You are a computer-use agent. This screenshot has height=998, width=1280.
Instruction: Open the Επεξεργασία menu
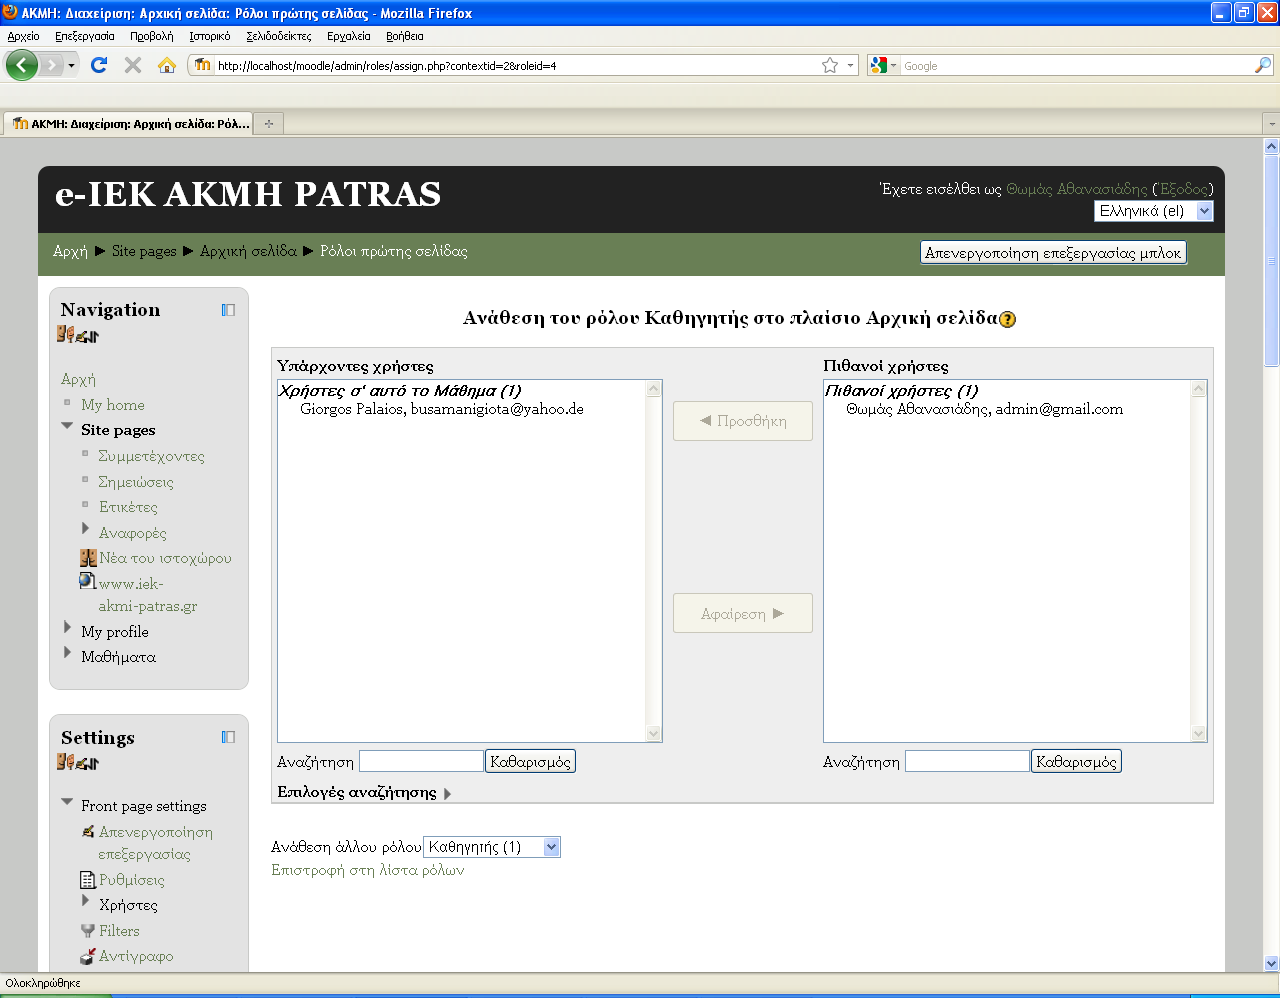click(85, 36)
